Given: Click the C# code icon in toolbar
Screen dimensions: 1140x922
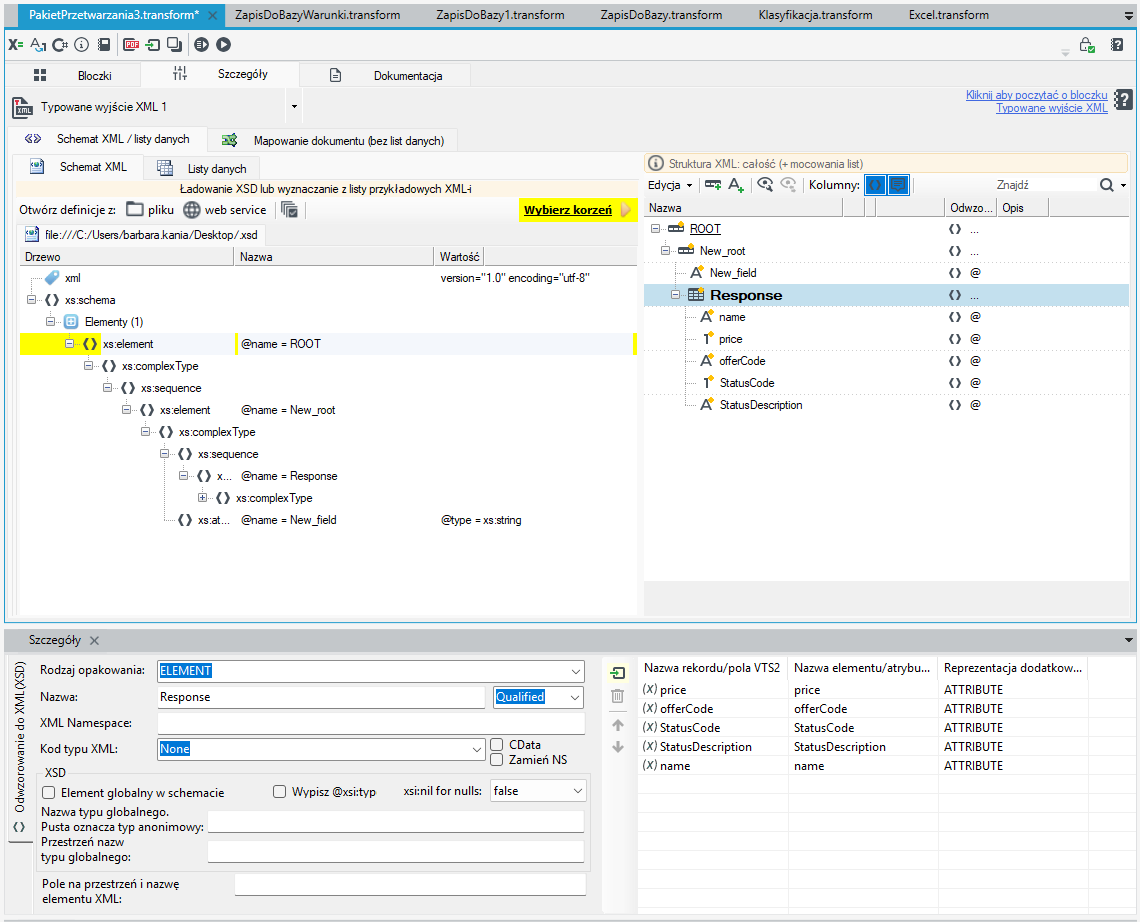Looking at the screenshot, I should pyautogui.click(x=60, y=45).
